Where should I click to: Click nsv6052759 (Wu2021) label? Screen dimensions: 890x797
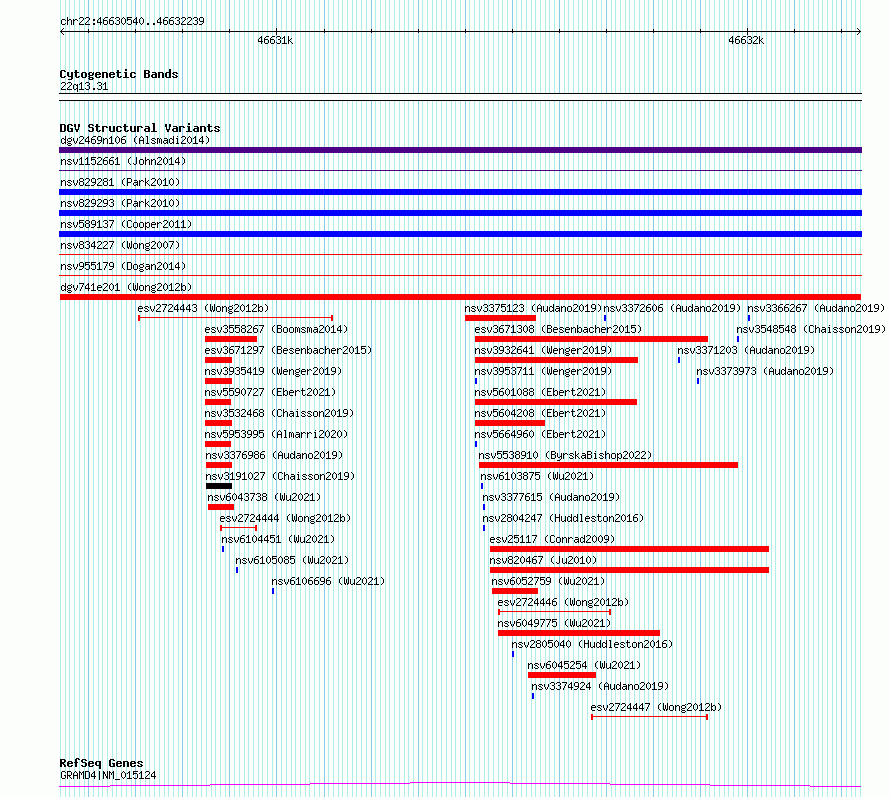[x=548, y=581]
